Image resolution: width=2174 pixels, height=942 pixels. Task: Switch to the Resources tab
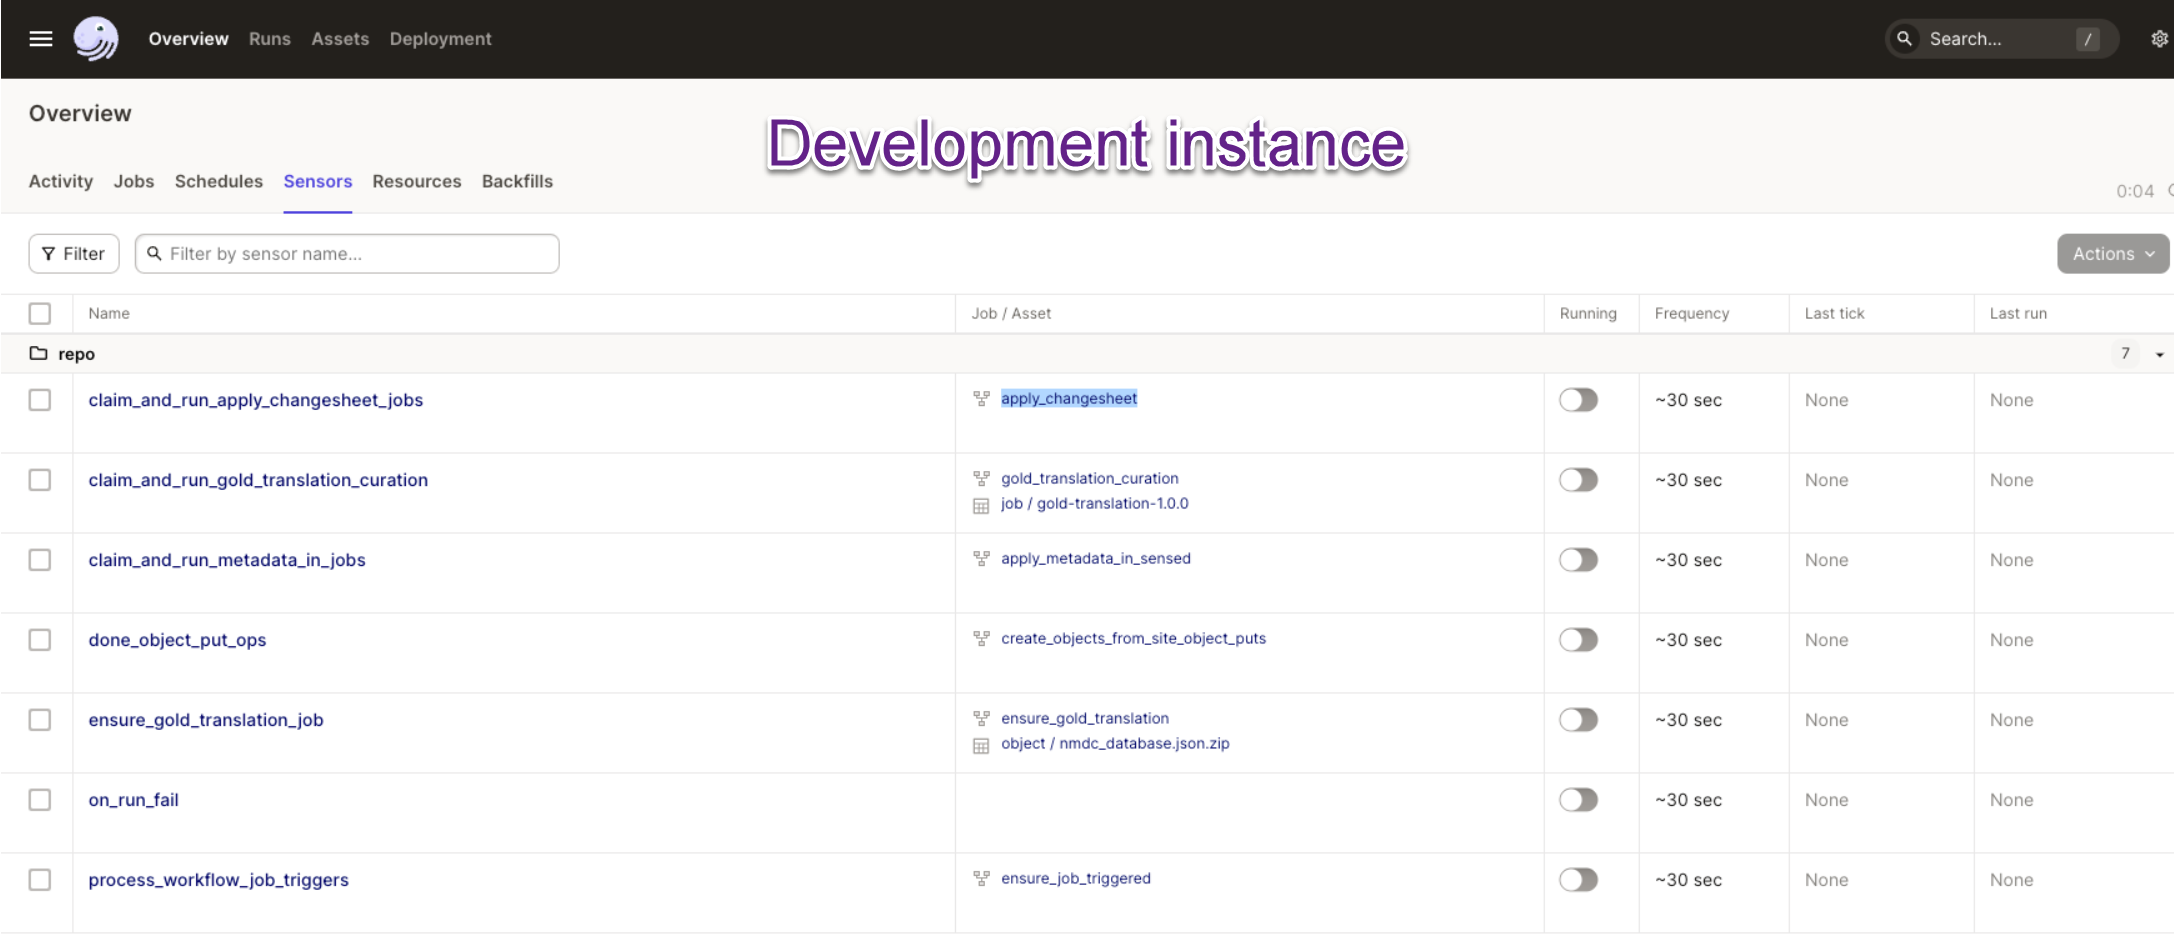coord(417,181)
